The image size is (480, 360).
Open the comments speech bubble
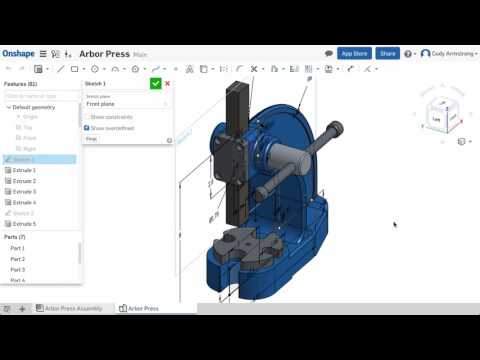click(x=329, y=54)
